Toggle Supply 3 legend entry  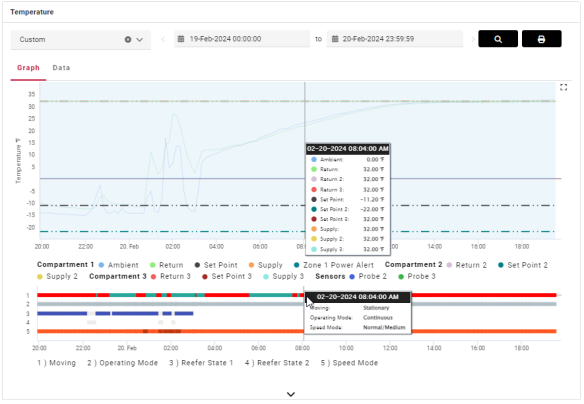click(x=283, y=276)
